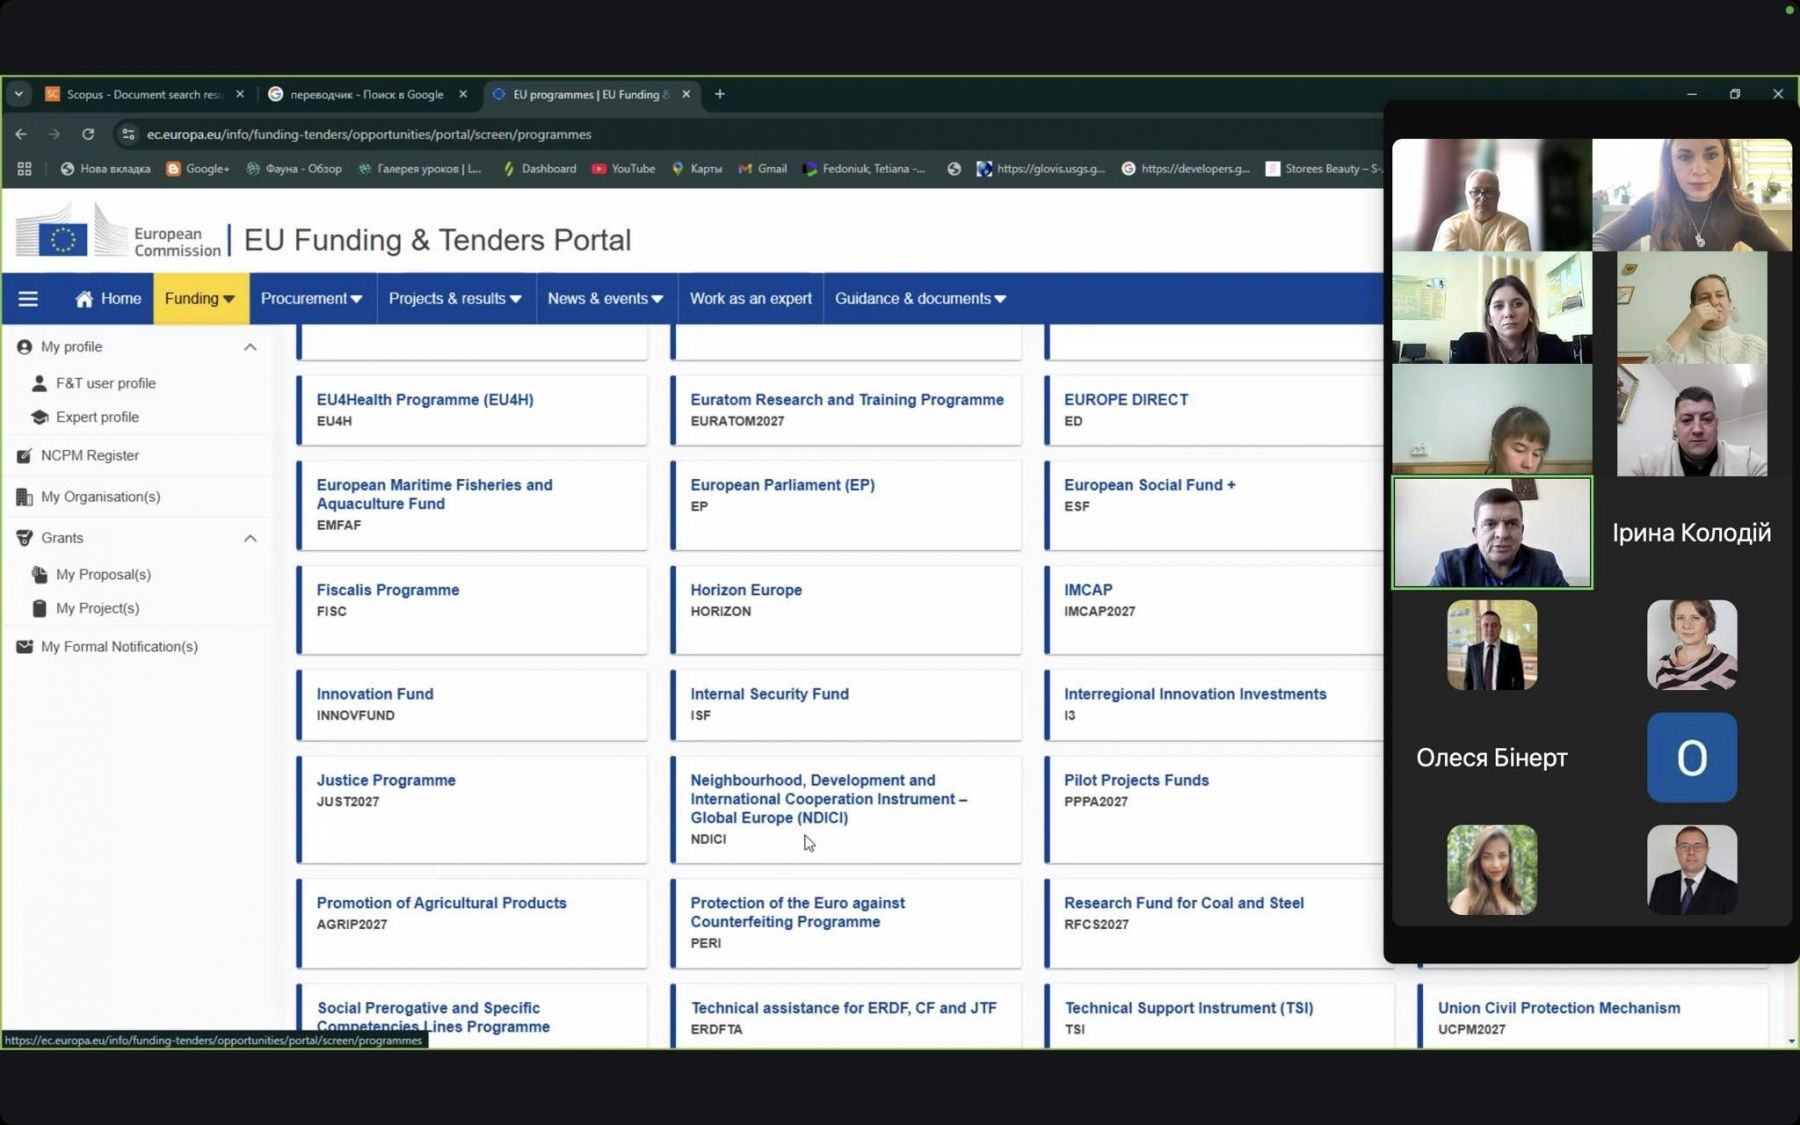The image size is (1800, 1125).
Task: Close the EU programmes tab
Action: point(686,94)
